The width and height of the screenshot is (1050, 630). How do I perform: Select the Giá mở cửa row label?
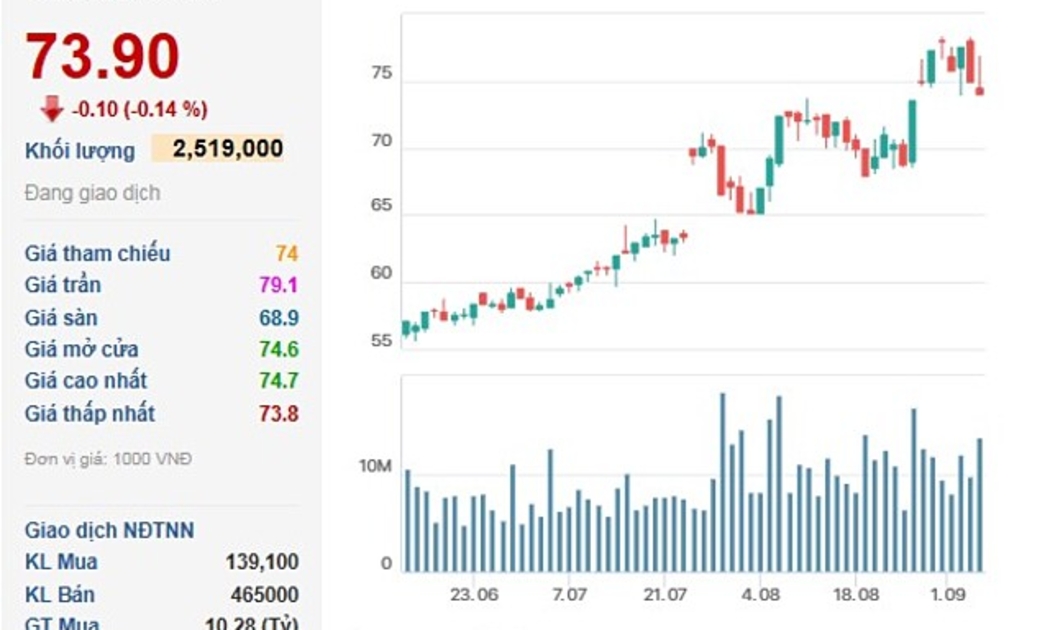(82, 349)
